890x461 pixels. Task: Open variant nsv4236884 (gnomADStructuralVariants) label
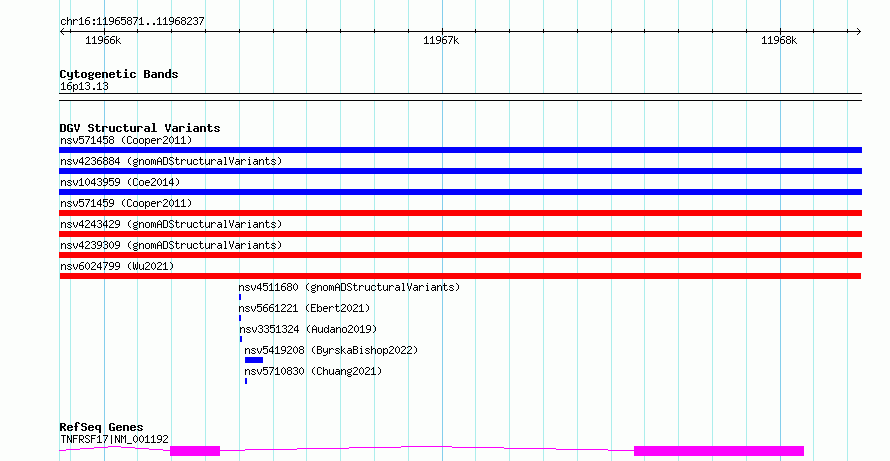click(x=171, y=161)
